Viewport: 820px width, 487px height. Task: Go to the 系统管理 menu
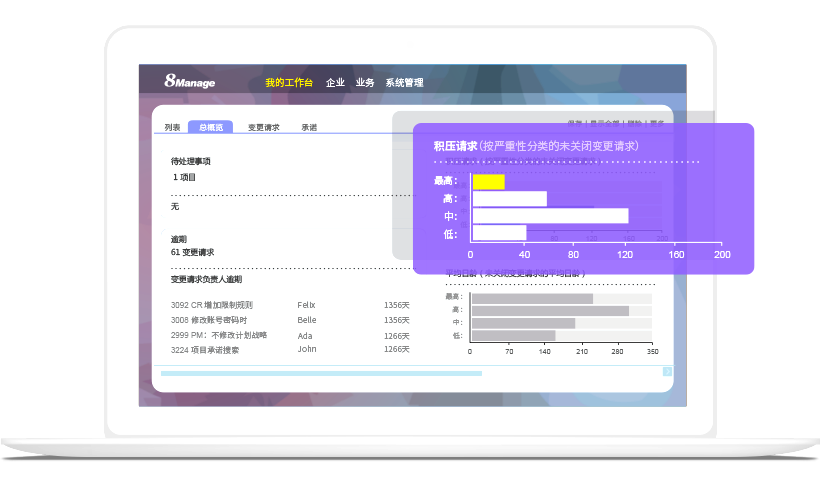(x=404, y=83)
